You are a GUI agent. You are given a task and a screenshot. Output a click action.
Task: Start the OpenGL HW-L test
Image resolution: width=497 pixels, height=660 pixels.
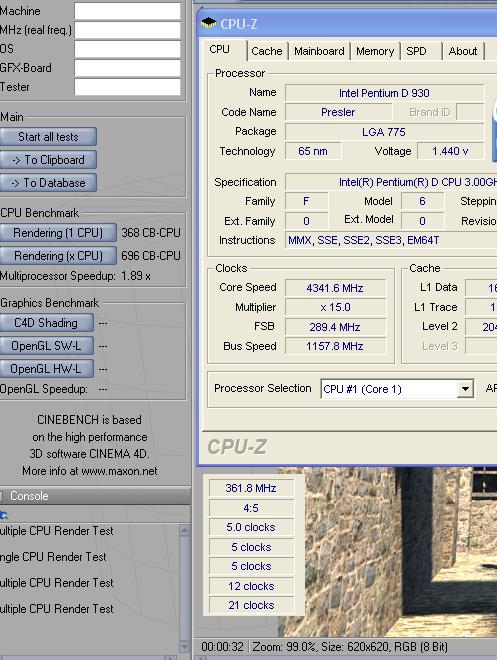46,369
